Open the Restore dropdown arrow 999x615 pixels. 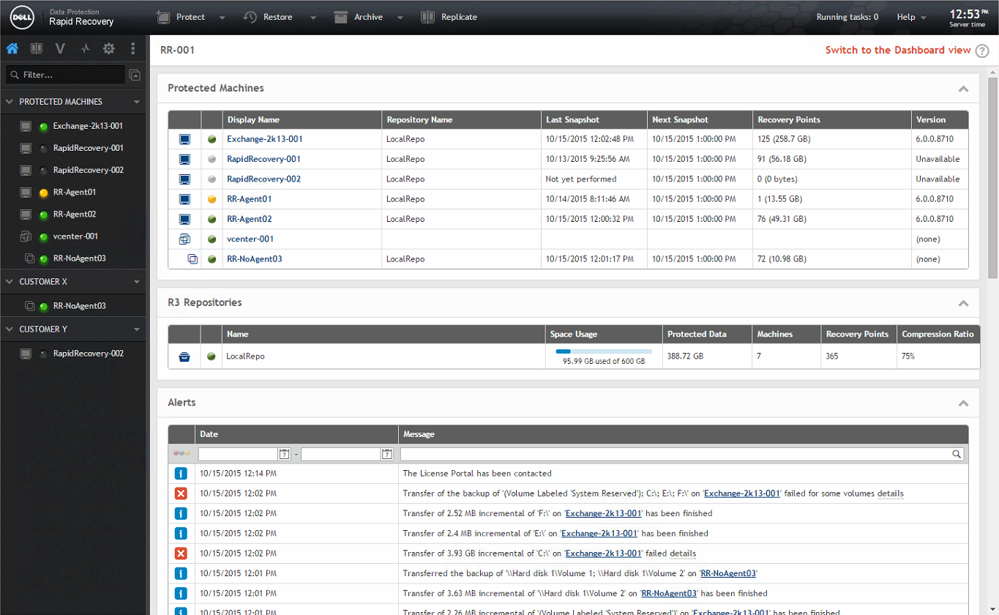tap(313, 18)
